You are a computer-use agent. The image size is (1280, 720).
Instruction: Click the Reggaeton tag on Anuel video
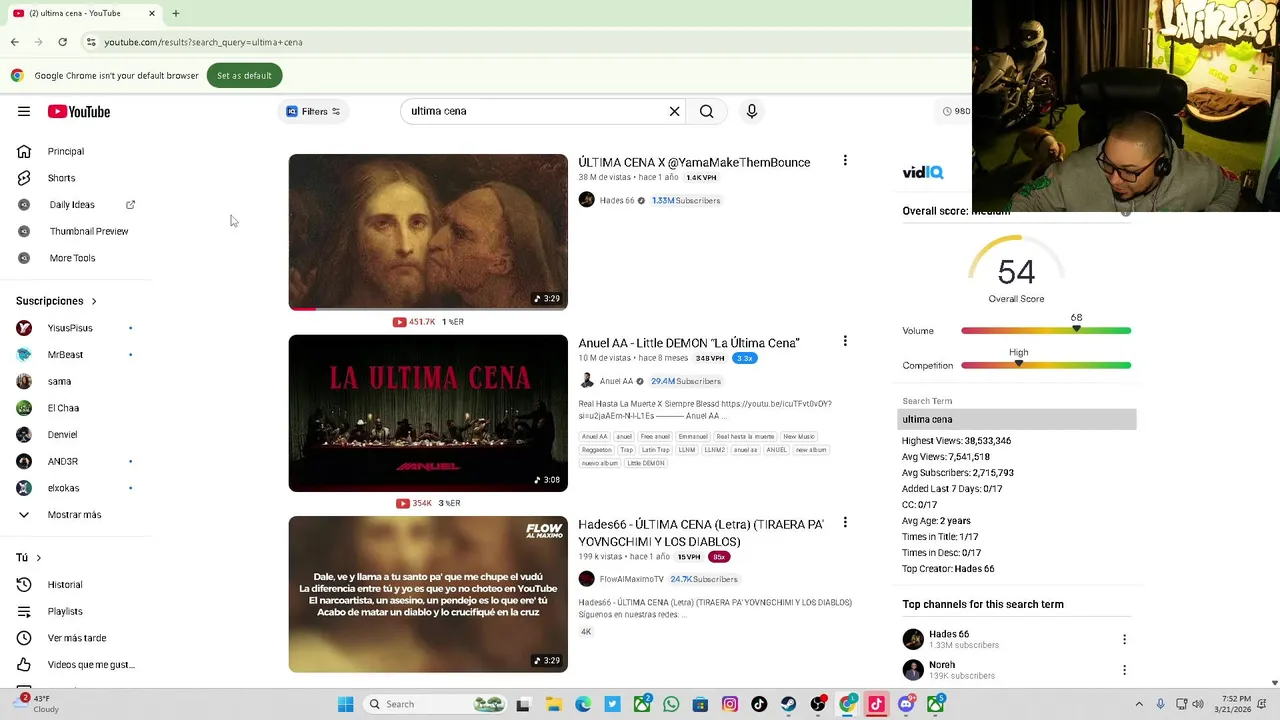(x=596, y=450)
